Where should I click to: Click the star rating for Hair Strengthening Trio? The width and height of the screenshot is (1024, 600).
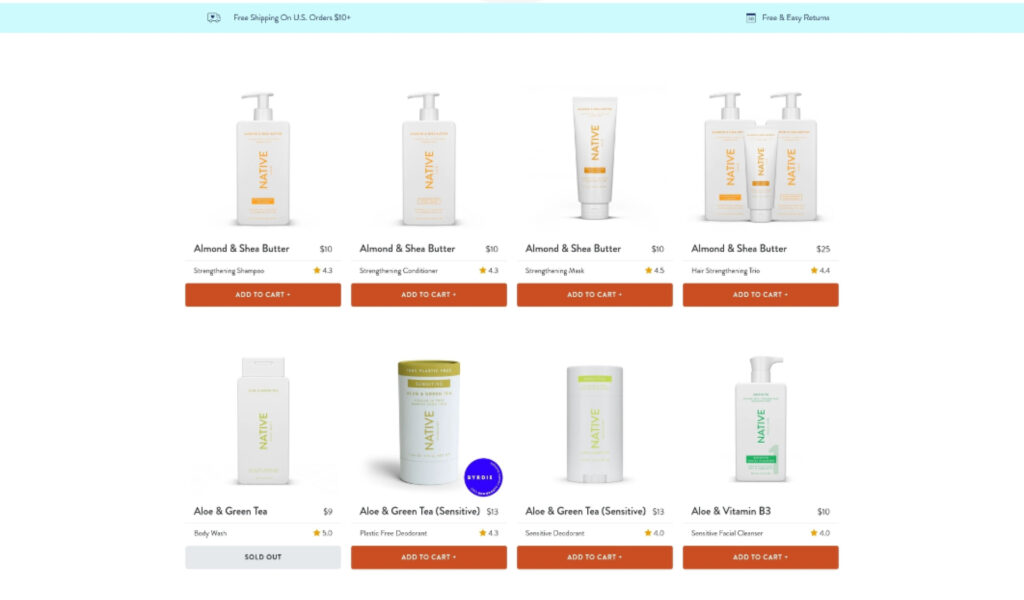[820, 270]
